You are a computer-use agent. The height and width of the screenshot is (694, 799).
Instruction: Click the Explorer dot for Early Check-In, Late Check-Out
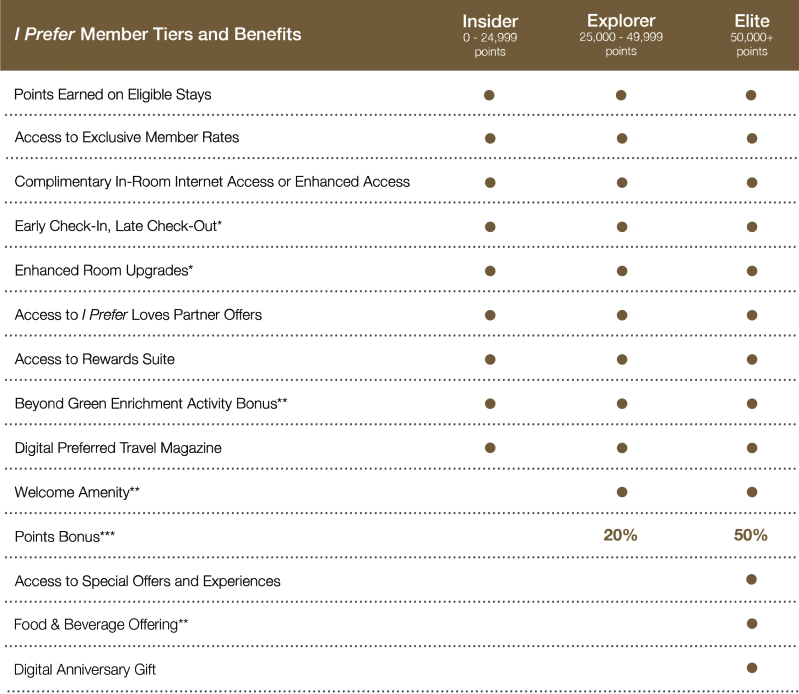pyautogui.click(x=622, y=226)
